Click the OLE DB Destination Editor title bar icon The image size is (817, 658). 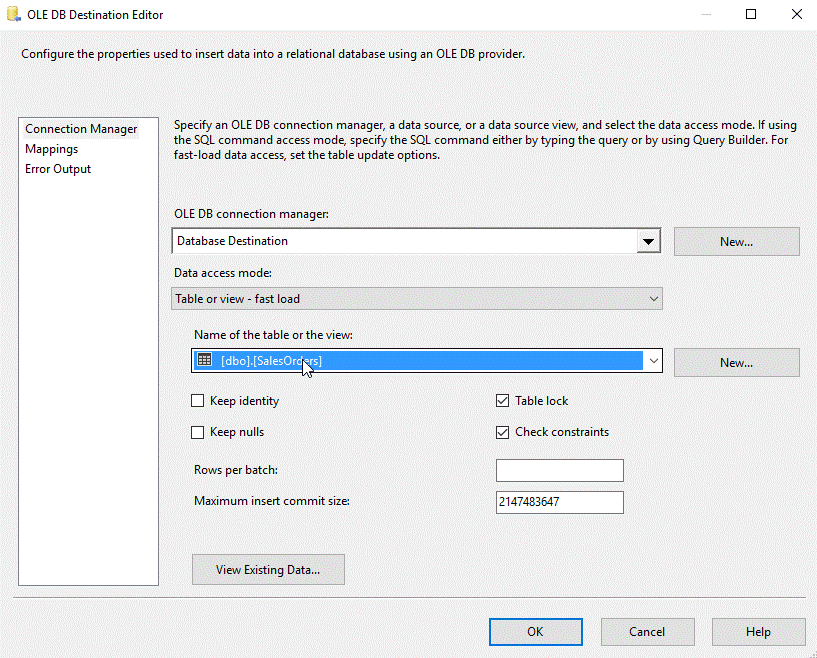tap(12, 14)
